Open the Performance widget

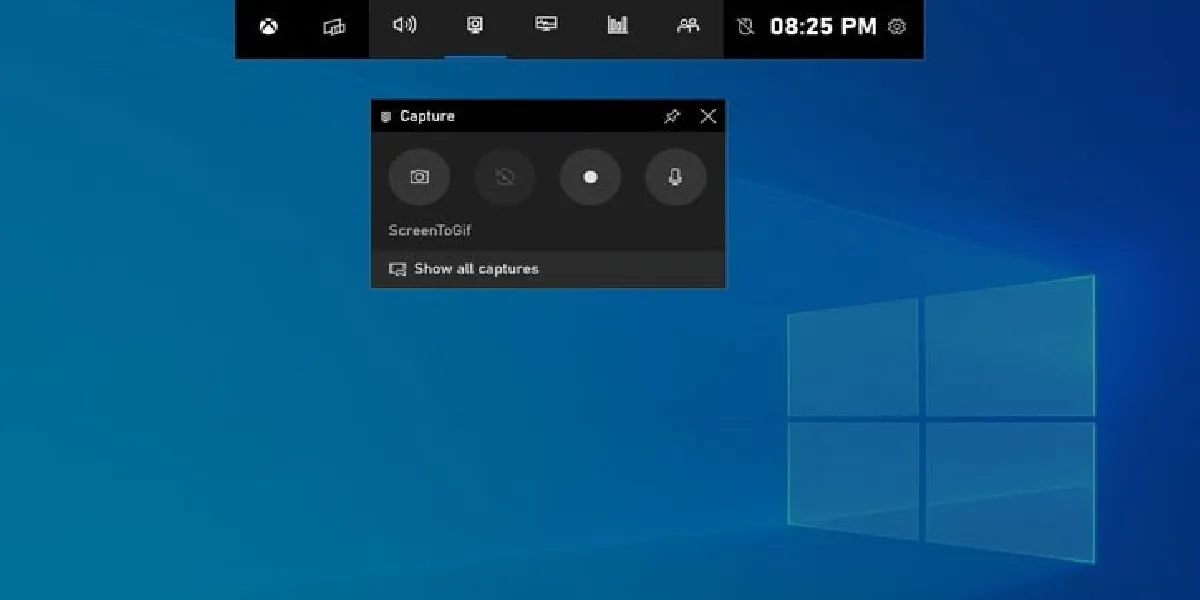(x=618, y=27)
